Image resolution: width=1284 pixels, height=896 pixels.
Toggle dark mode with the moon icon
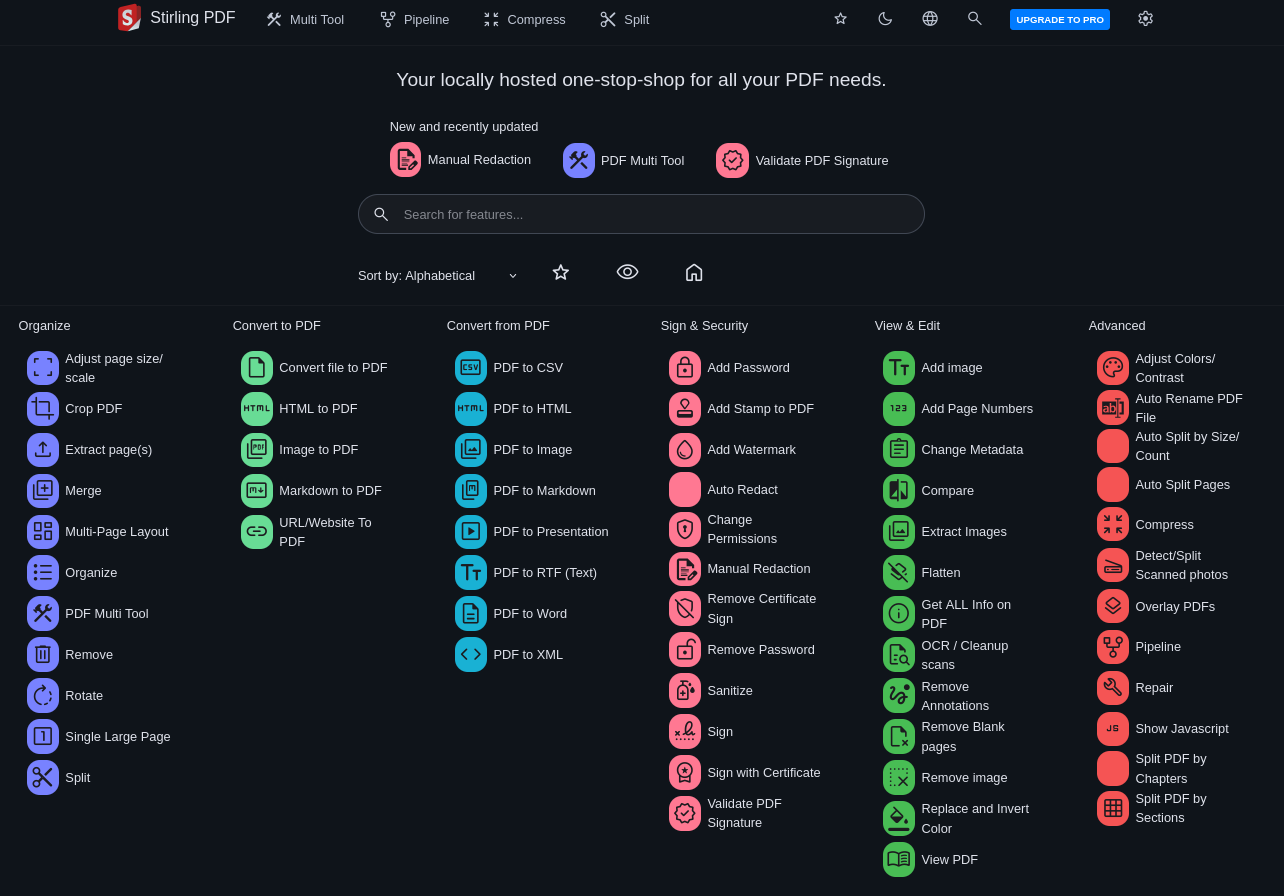coord(885,19)
